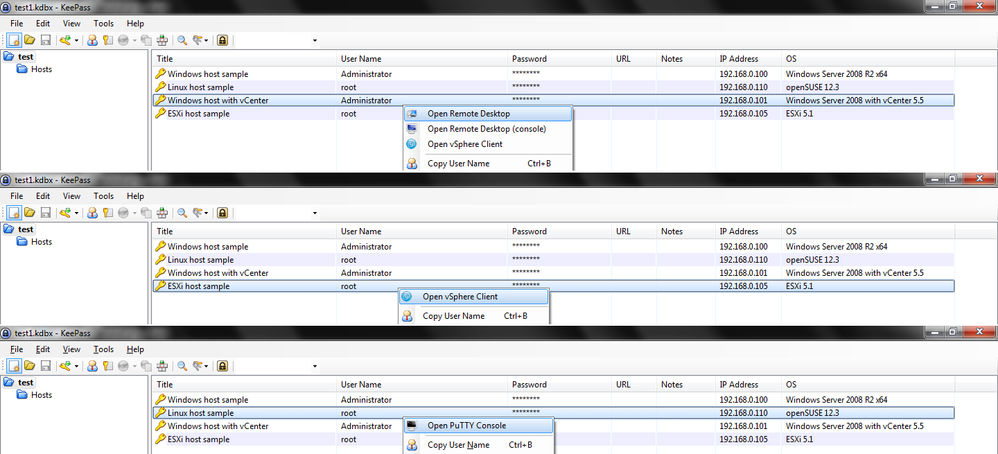The width and height of the screenshot is (998, 454).
Task: Click key icon of highlighted ESXi host sample entry
Action: tap(160, 286)
